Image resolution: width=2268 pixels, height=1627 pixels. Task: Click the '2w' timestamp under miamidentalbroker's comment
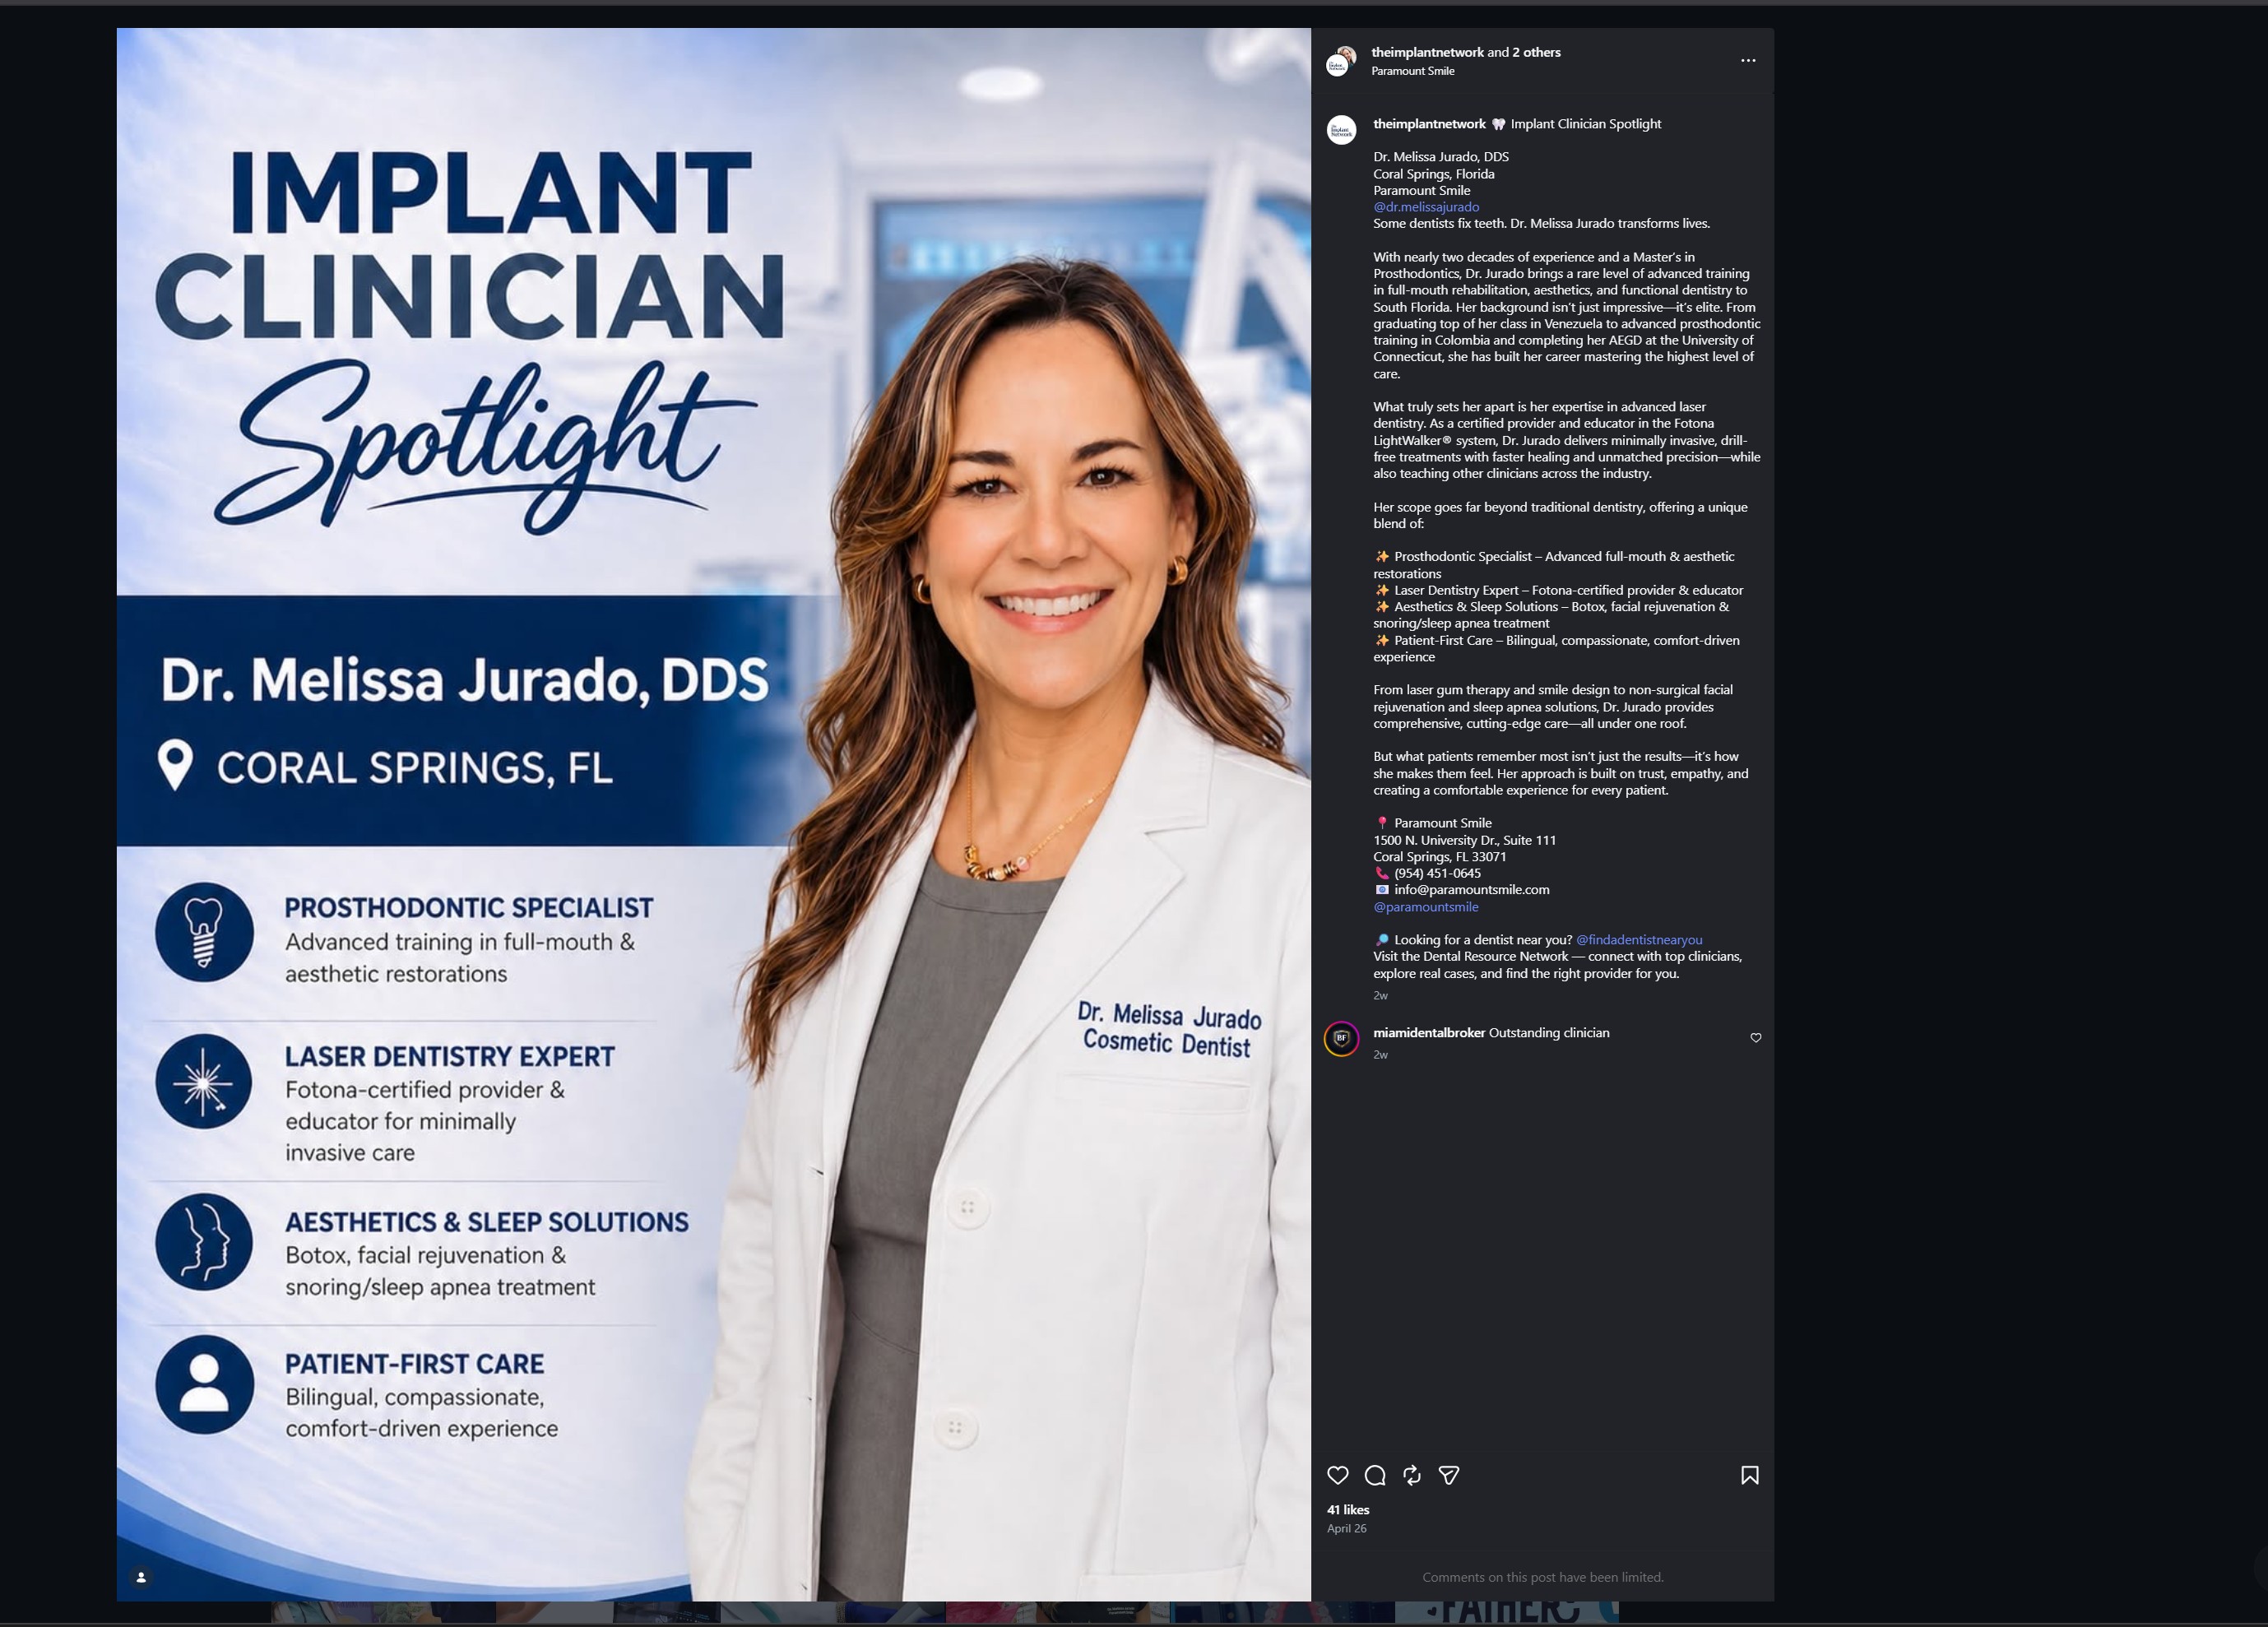coord(1380,1054)
